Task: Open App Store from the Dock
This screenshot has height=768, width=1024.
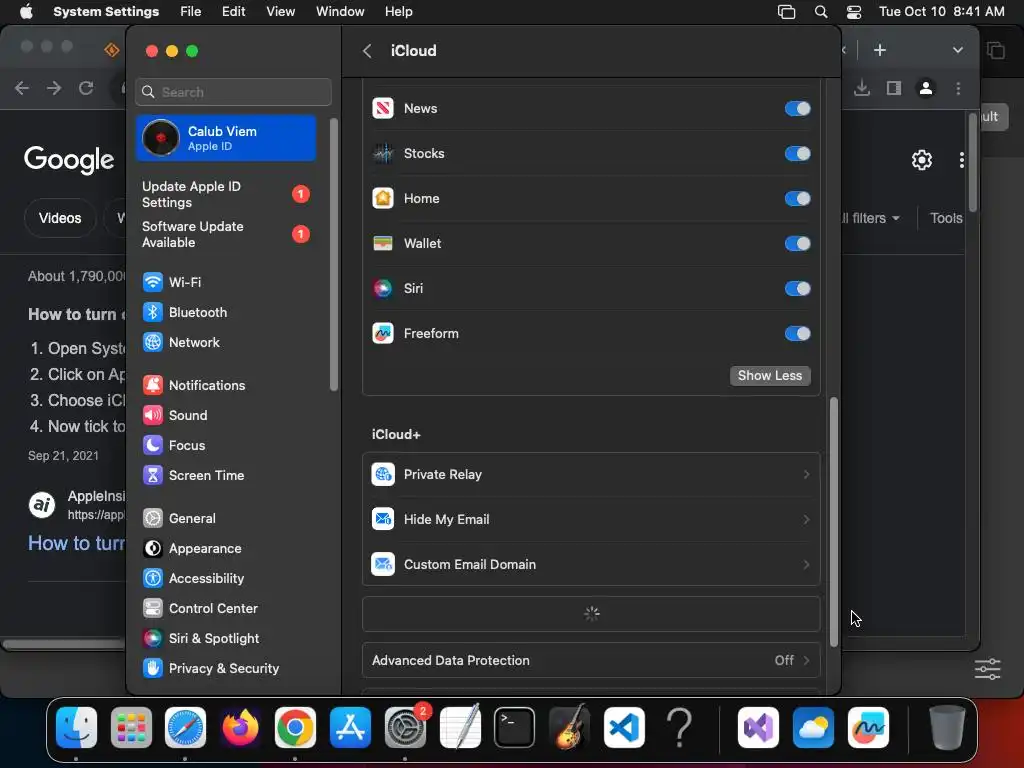Action: 350,728
